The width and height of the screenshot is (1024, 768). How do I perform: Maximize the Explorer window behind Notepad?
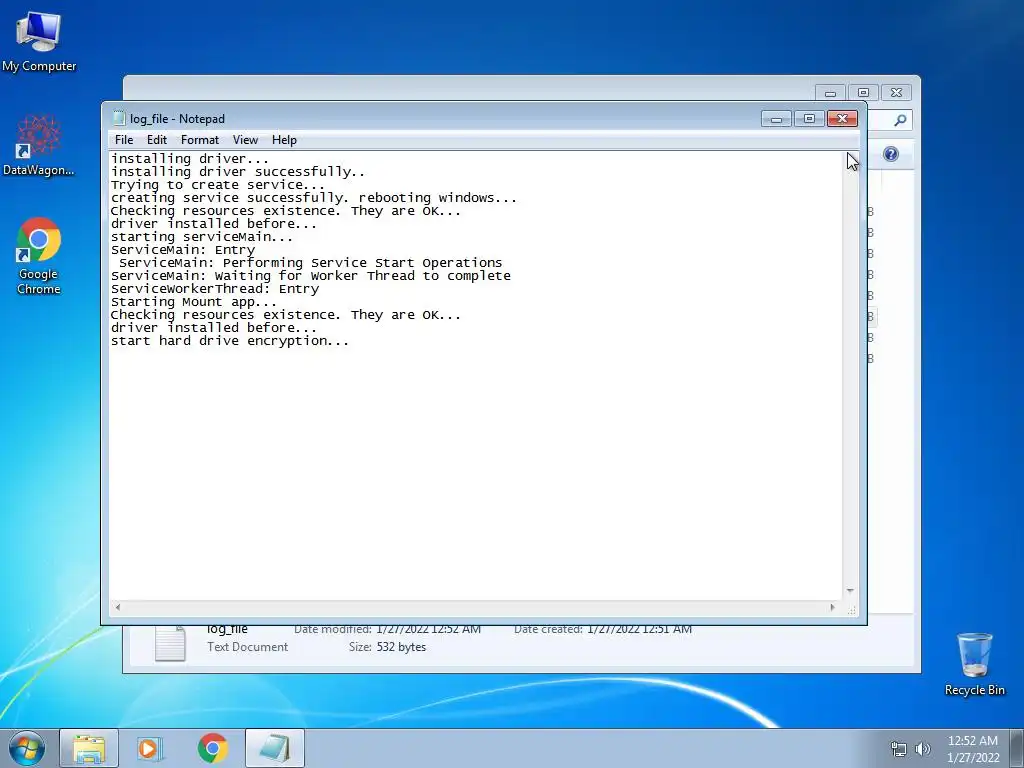point(863,93)
